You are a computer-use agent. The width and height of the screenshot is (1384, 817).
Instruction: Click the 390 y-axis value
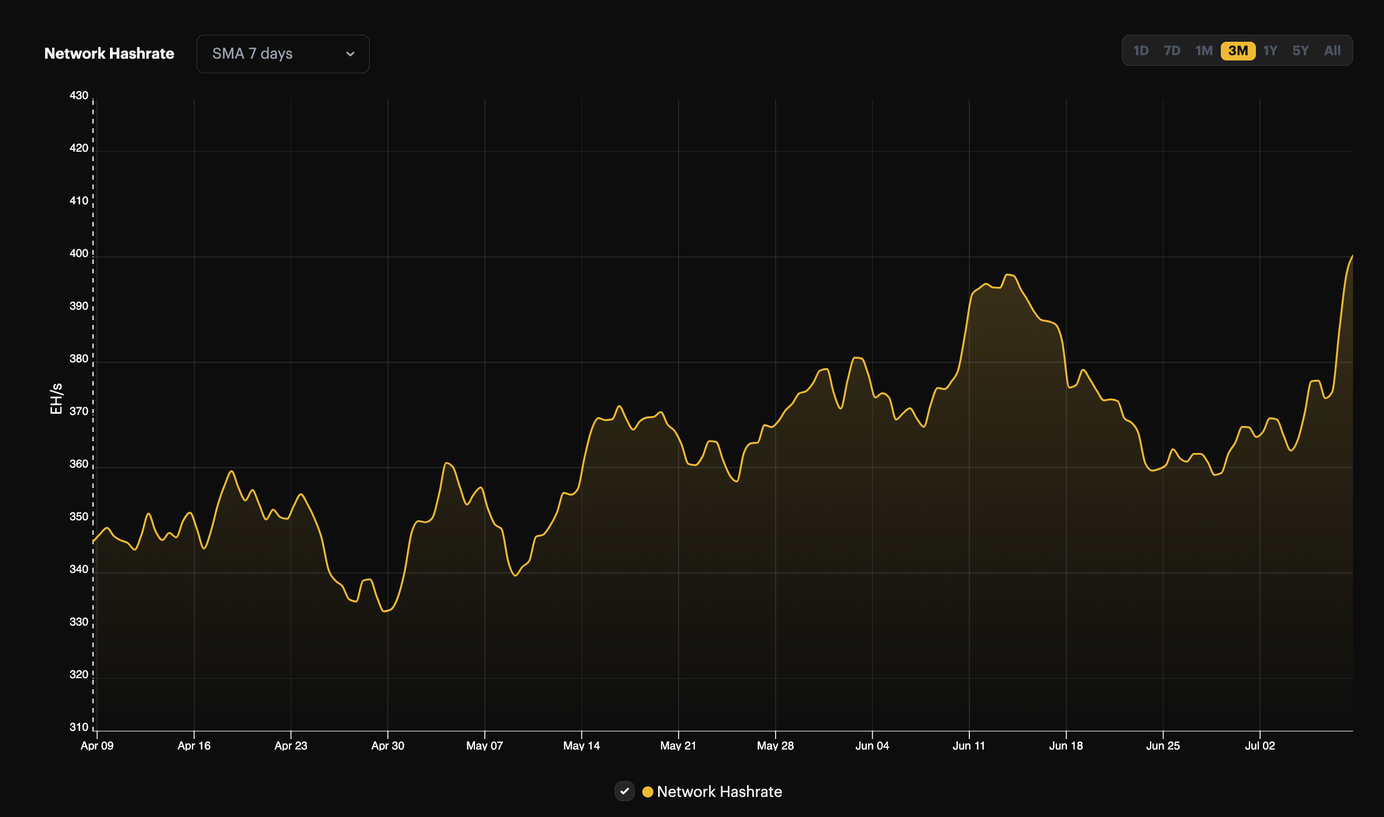(78, 306)
